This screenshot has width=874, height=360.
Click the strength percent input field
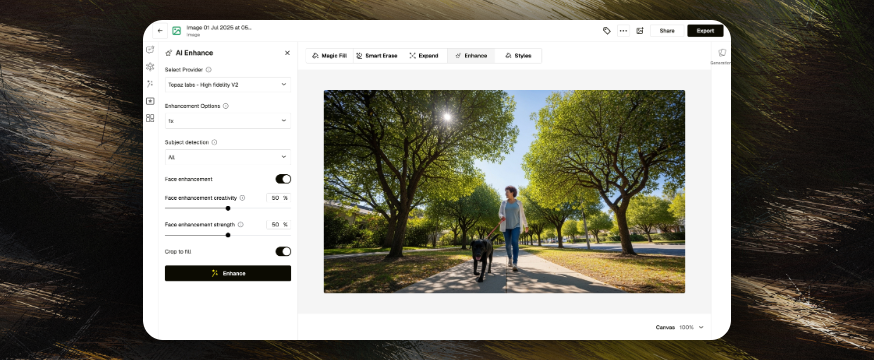(278, 225)
